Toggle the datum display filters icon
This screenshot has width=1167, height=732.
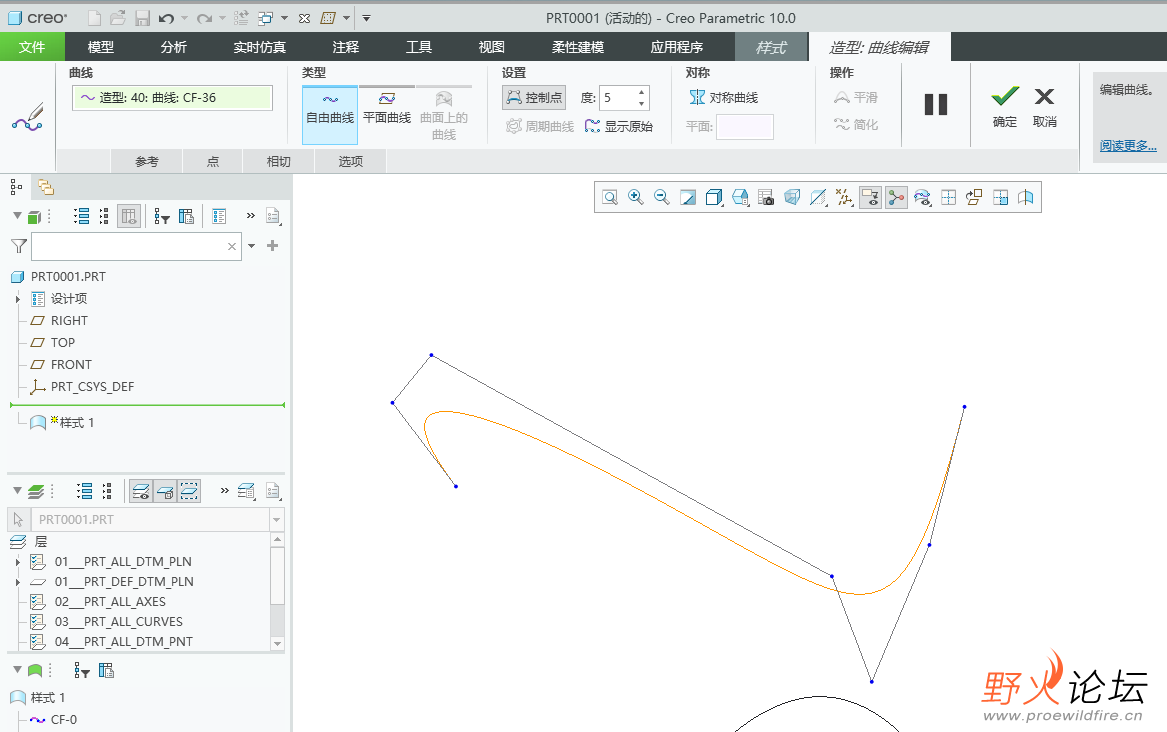pyautogui.click(x=844, y=197)
